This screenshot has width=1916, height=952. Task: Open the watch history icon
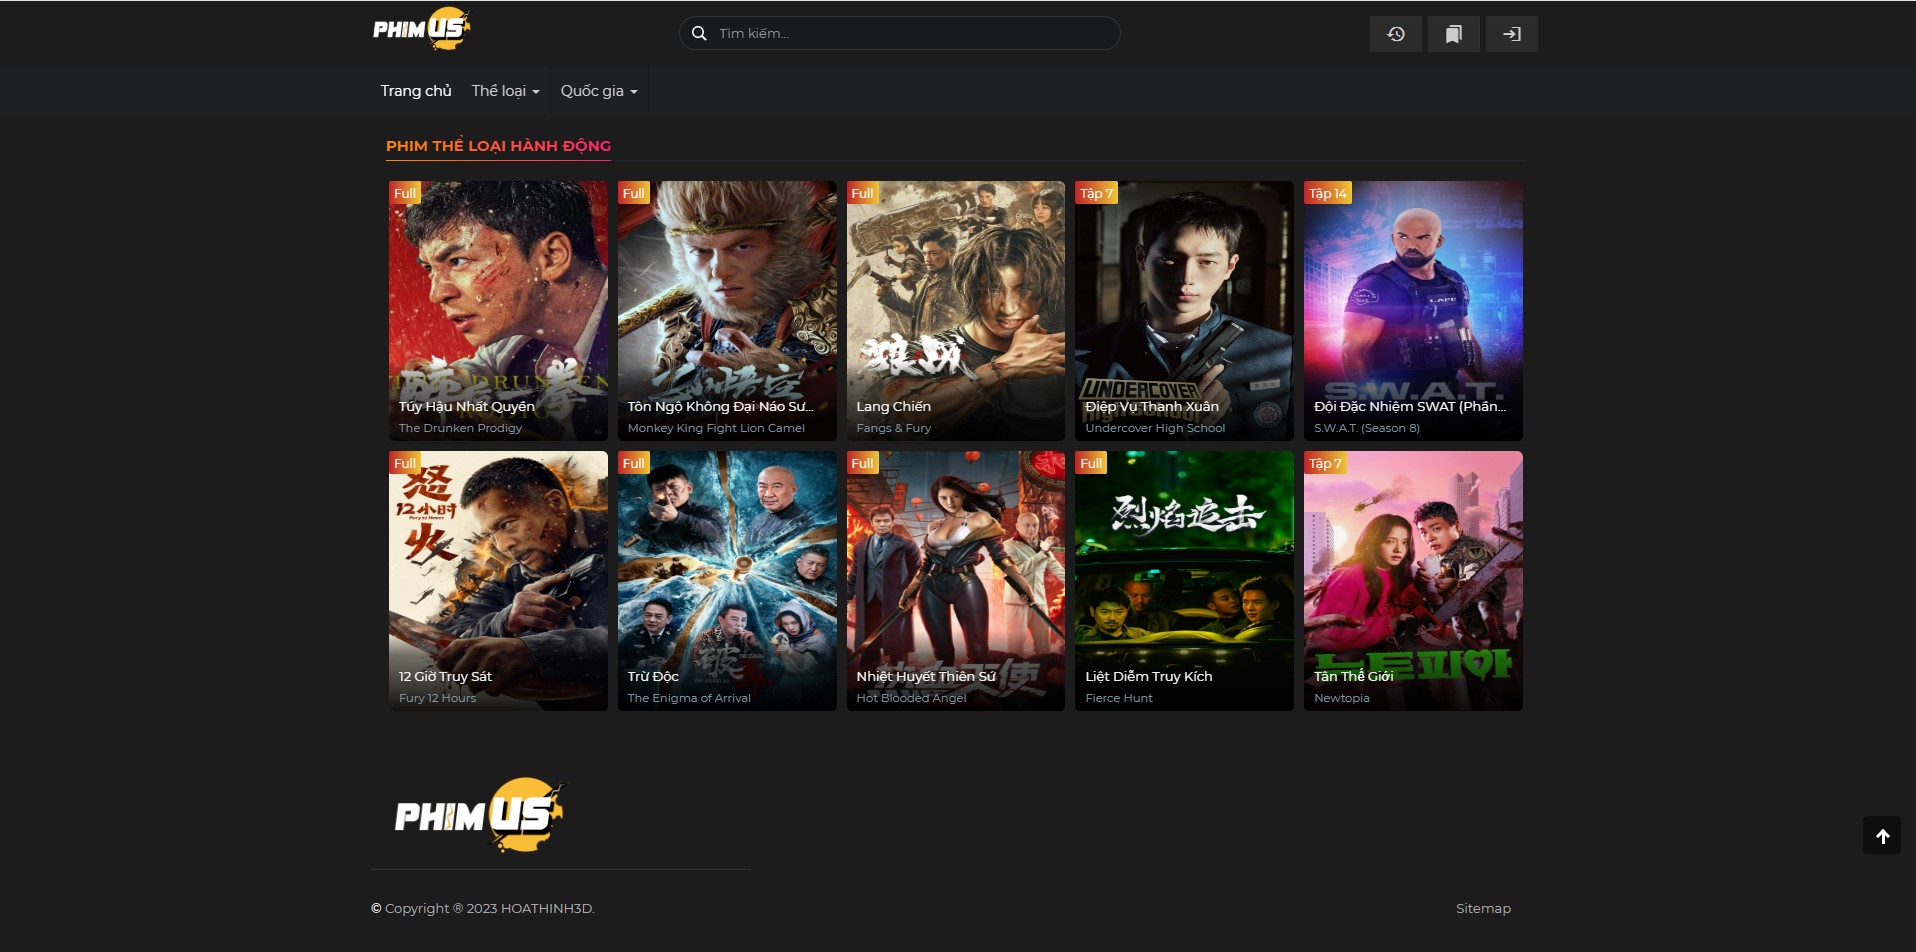coord(1395,34)
